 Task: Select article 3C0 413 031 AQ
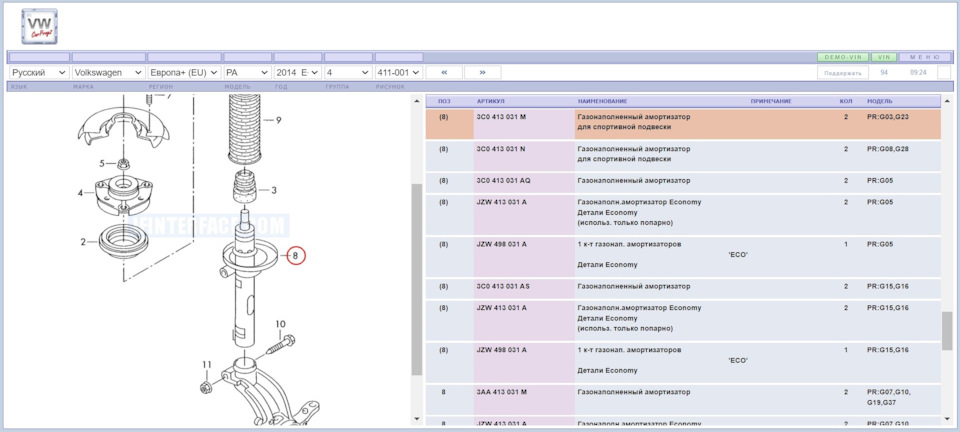coord(503,181)
